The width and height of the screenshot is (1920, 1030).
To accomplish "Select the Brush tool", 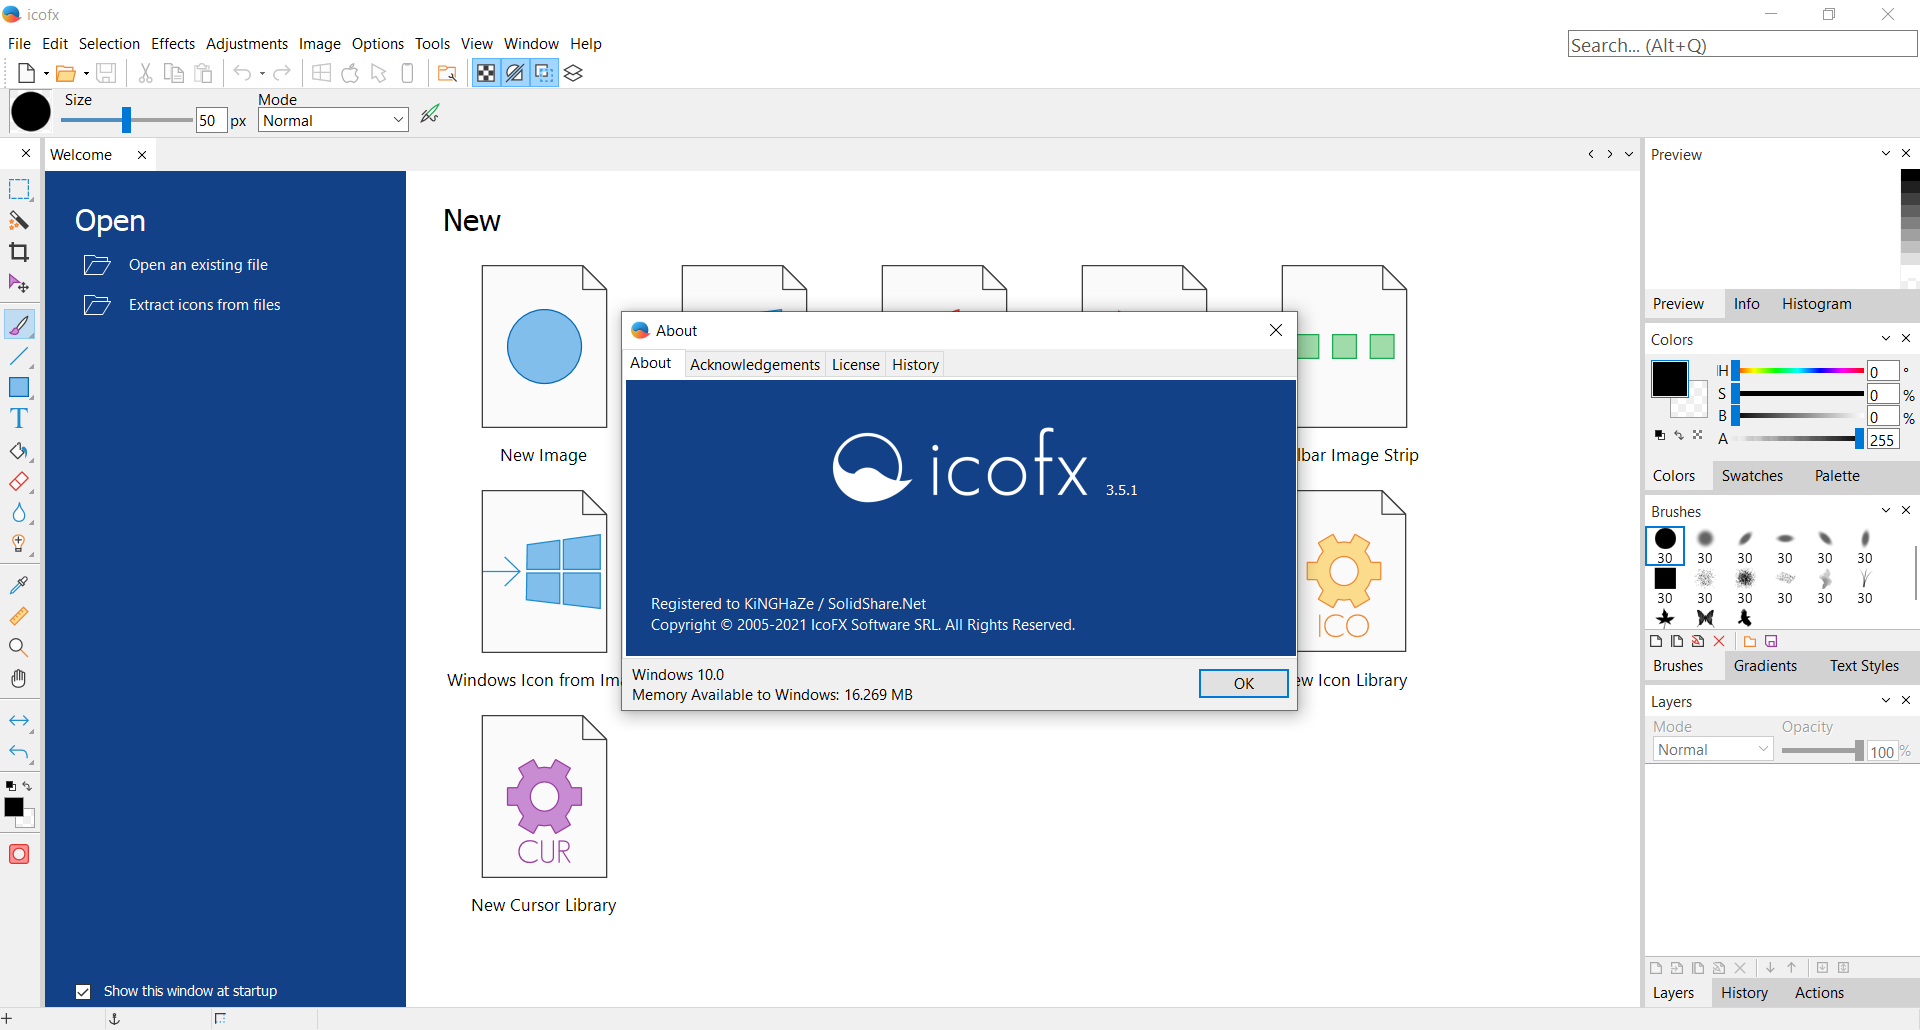I will click(x=19, y=324).
